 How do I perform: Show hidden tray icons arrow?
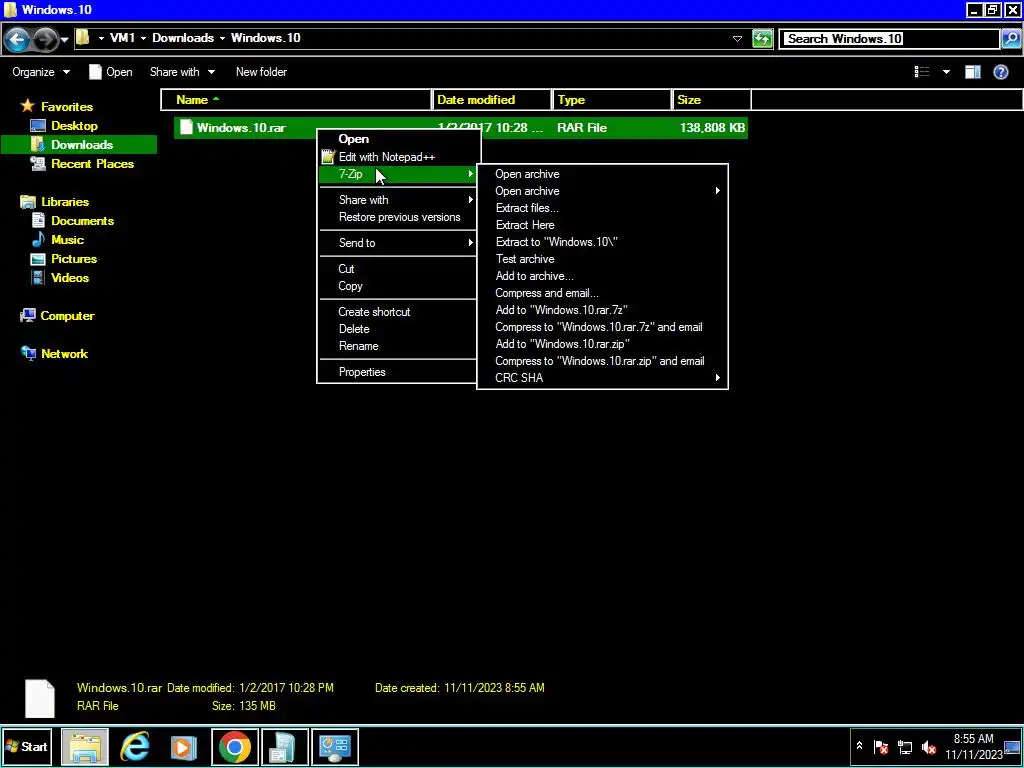click(859, 746)
